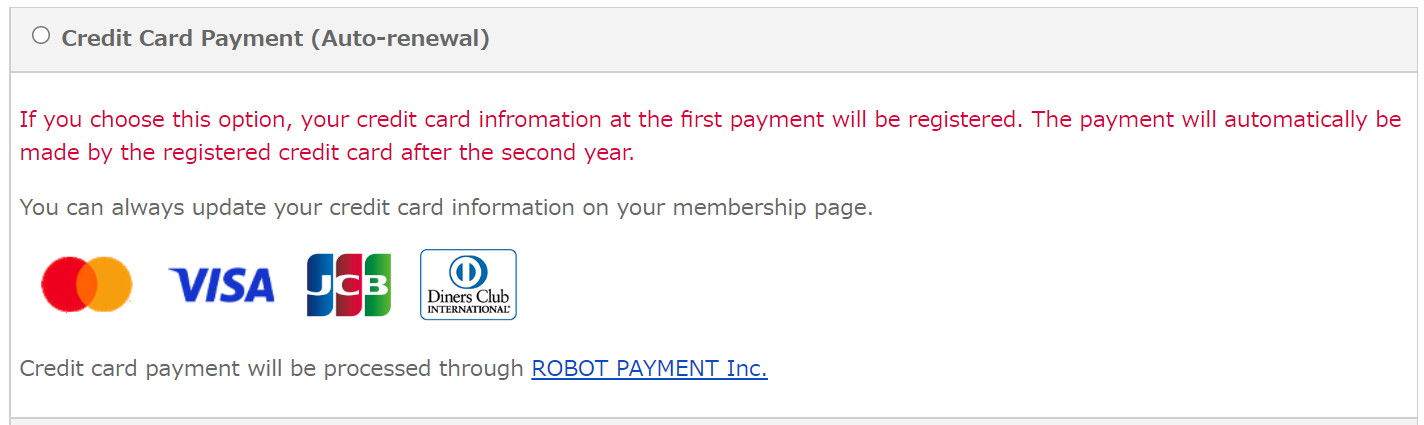Image resolution: width=1424 pixels, height=425 pixels.
Task: Click the blue J block of JCB
Action: [320, 285]
